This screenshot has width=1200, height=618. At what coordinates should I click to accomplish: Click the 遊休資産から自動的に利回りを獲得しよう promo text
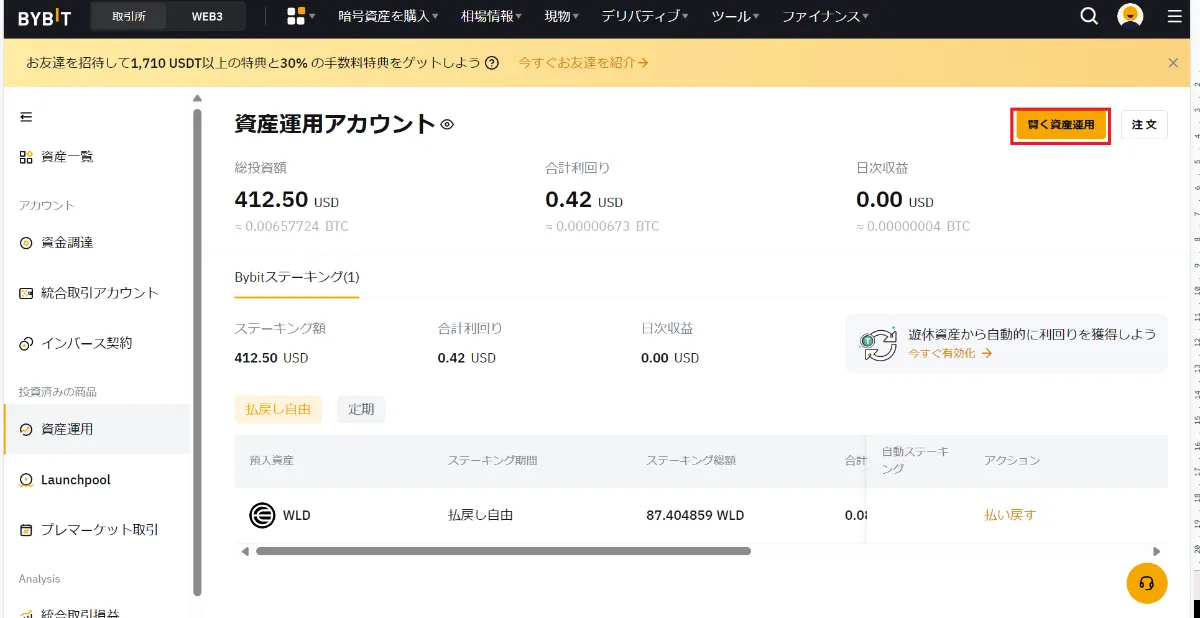click(x=1032, y=334)
